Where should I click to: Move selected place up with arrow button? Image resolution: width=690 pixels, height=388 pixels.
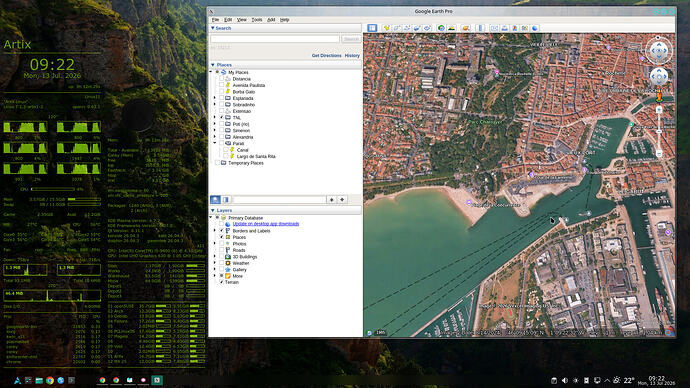[331, 200]
